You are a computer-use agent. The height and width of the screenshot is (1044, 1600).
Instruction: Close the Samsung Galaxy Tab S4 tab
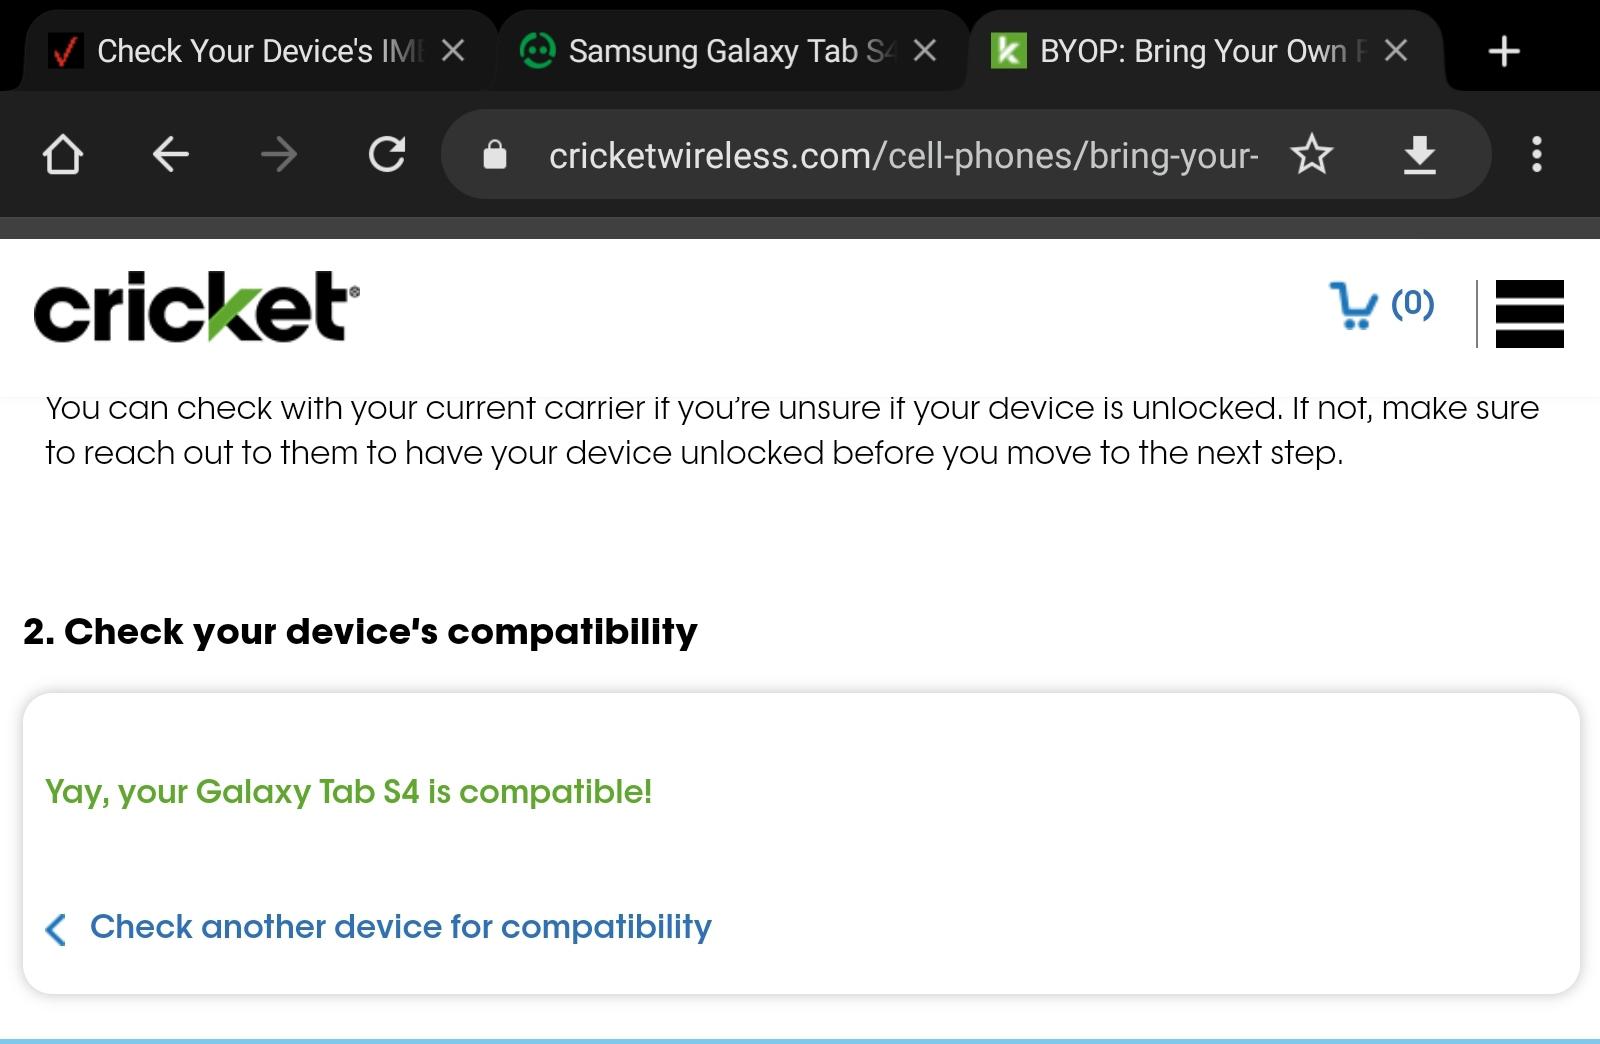click(925, 51)
